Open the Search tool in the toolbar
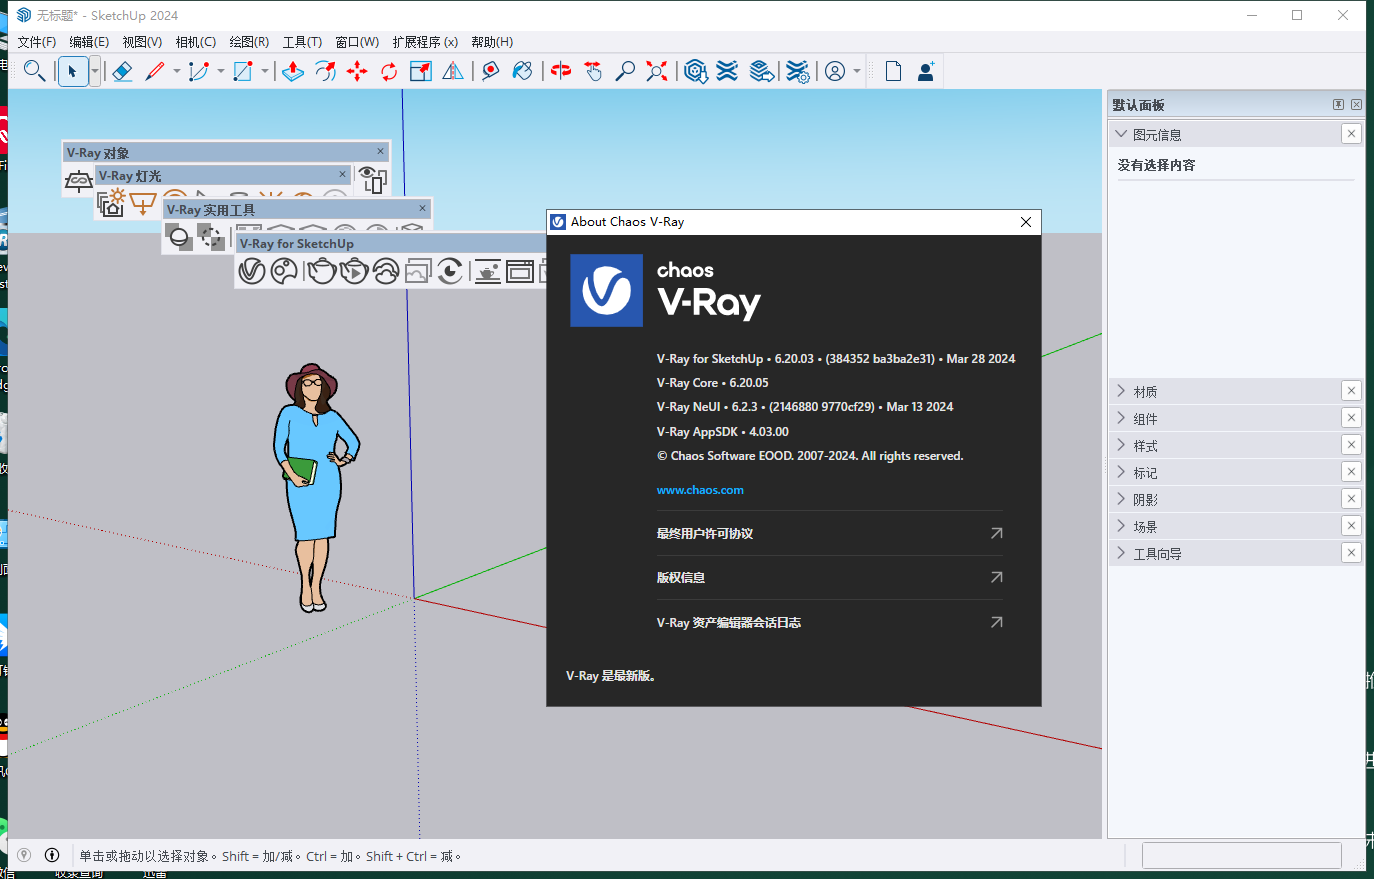The height and width of the screenshot is (879, 1374). coord(34,71)
